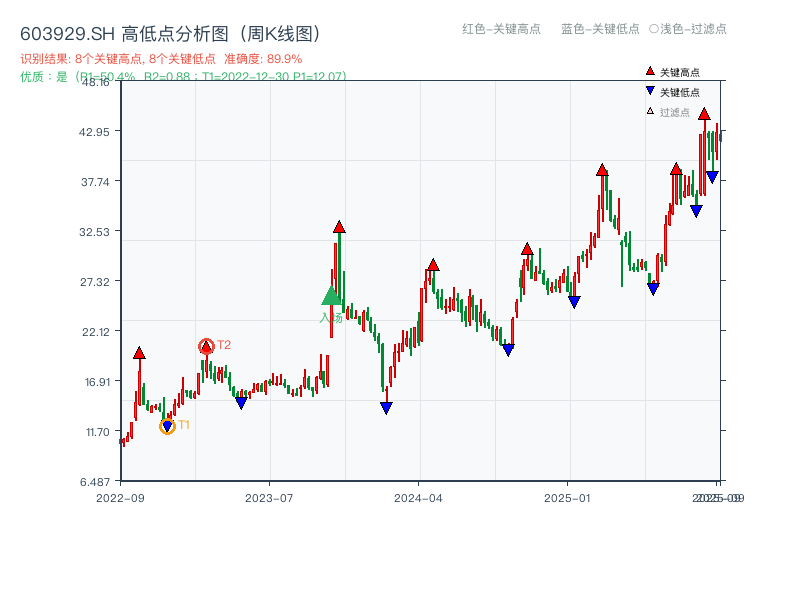
Task: Click the T1 label text
Action: click(184, 424)
